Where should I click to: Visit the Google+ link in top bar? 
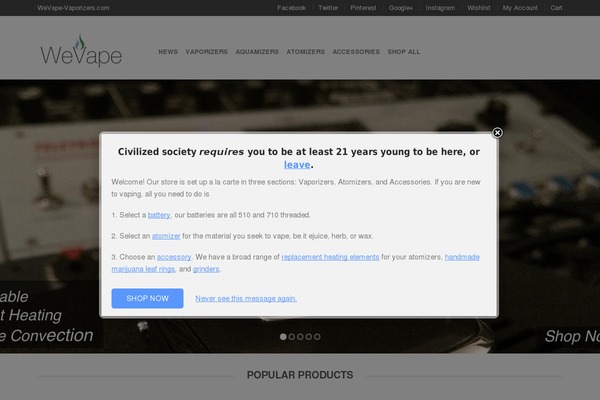(401, 8)
